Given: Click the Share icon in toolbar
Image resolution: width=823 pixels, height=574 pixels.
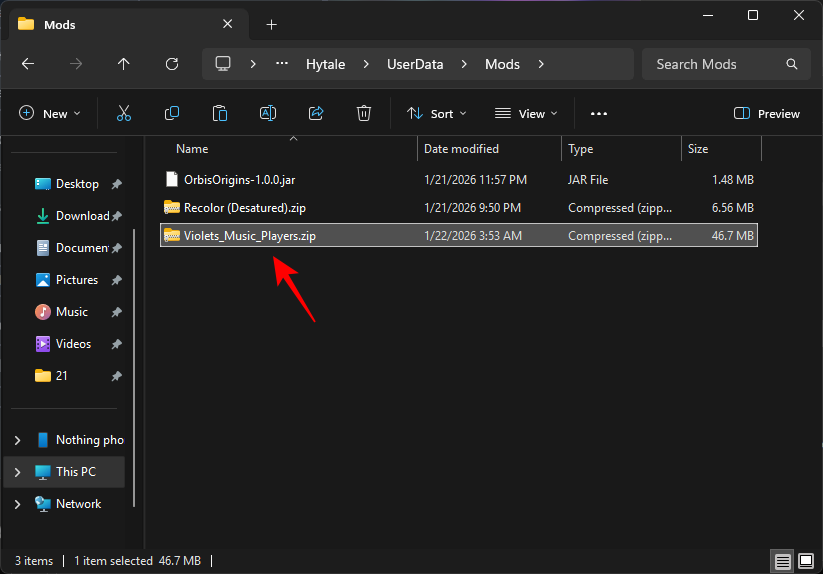Looking at the screenshot, I should click(x=316, y=114).
